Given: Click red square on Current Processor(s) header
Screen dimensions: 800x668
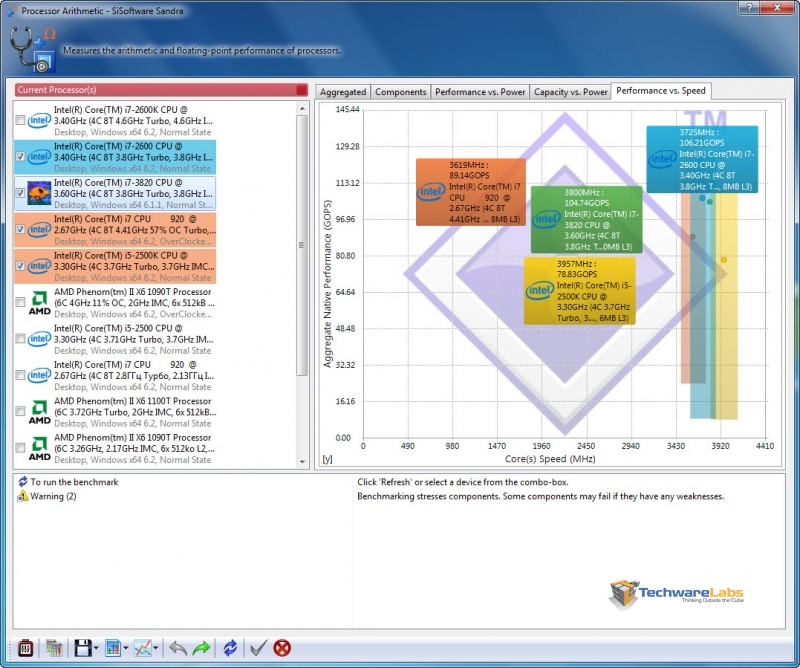Looking at the screenshot, I should (302, 90).
